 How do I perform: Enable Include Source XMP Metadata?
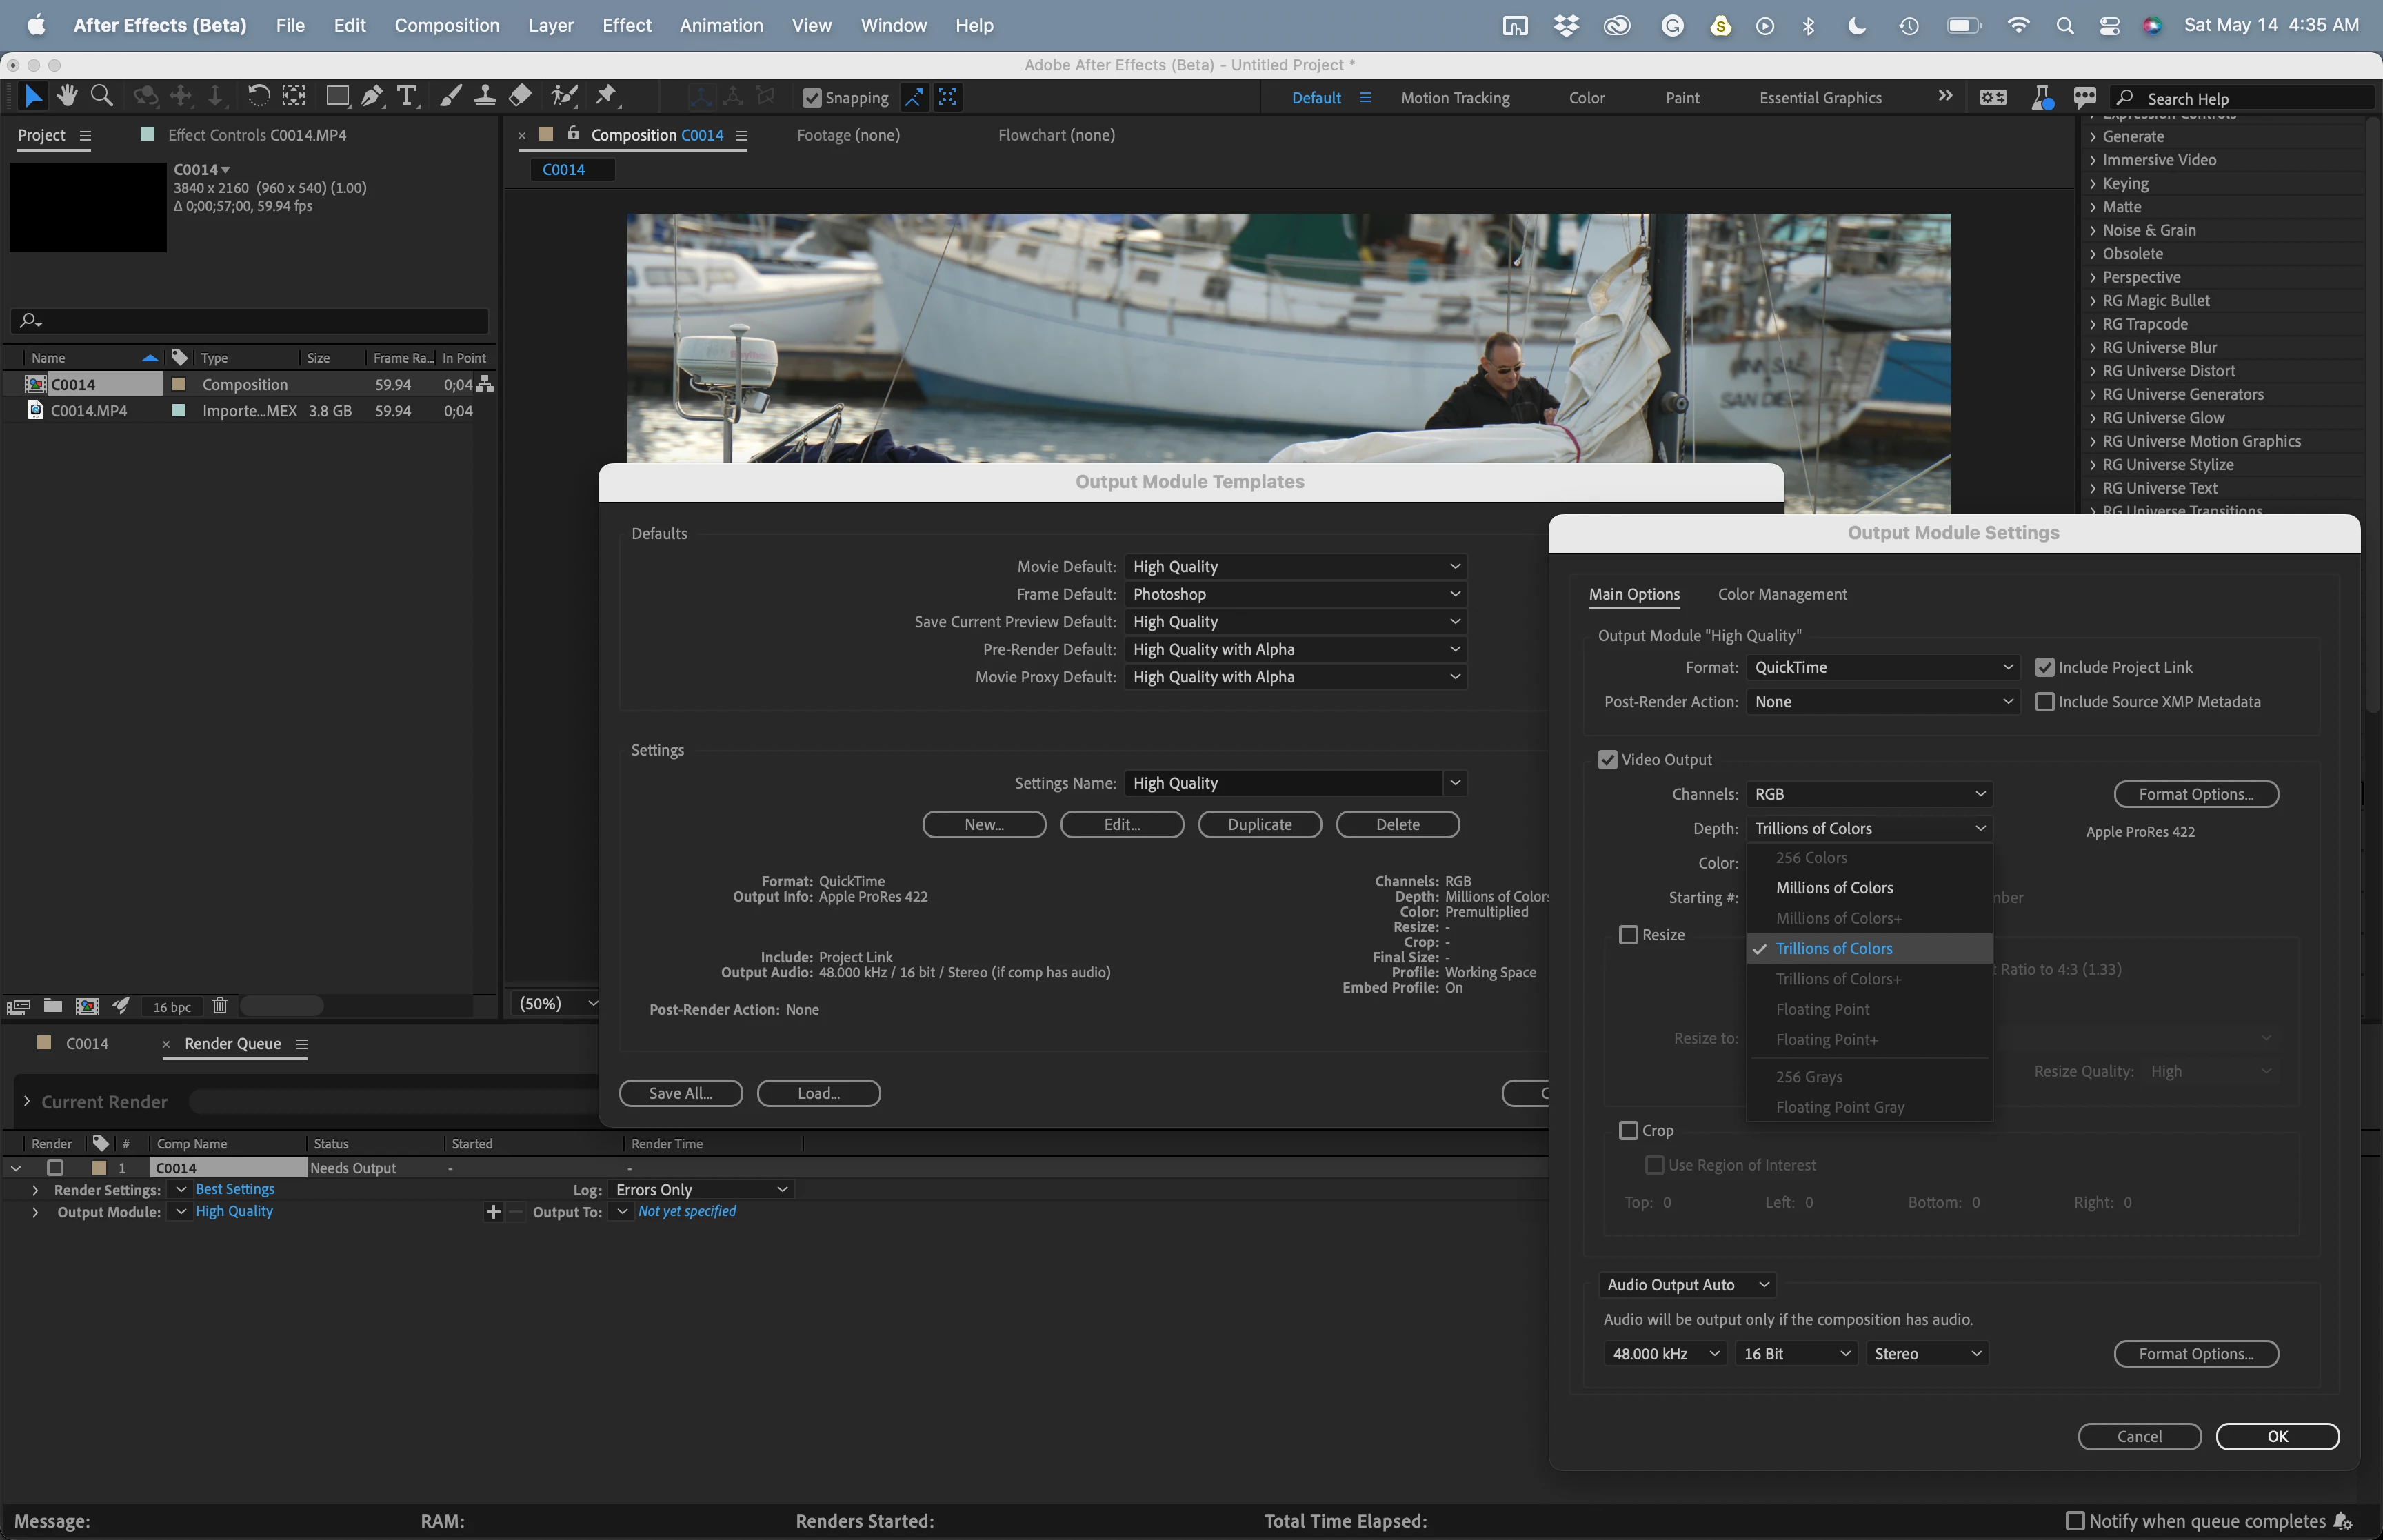point(2044,702)
